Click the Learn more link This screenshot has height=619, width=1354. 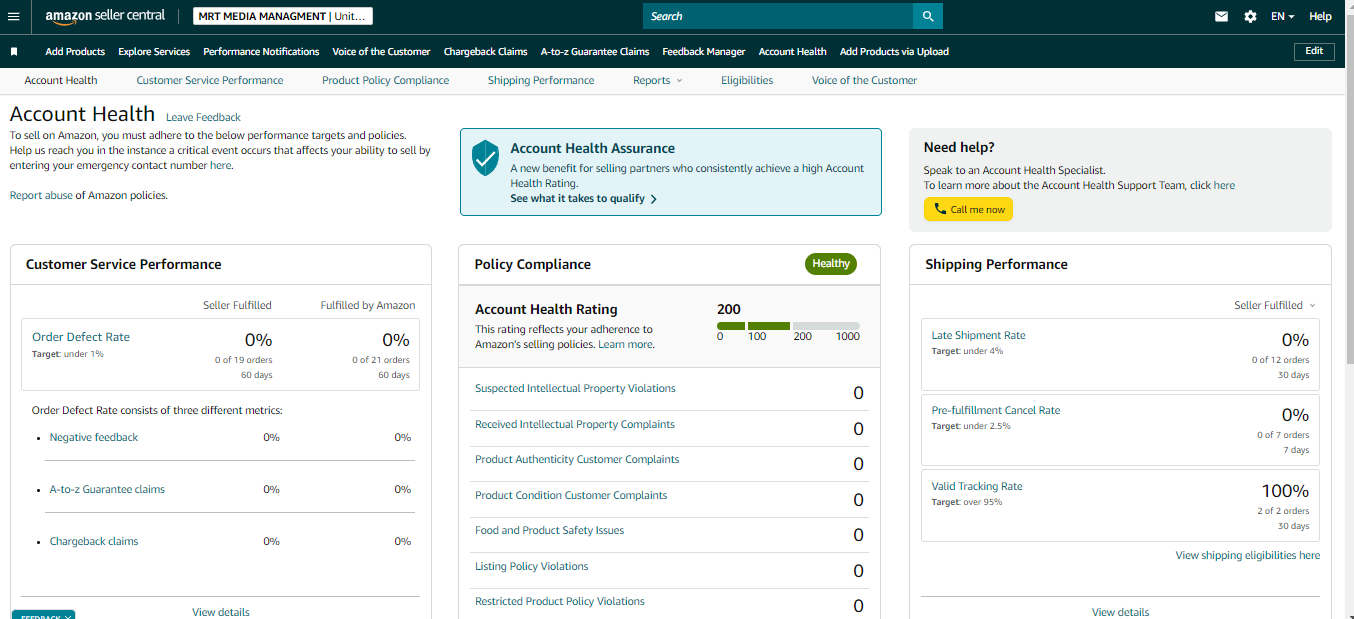[x=626, y=344]
